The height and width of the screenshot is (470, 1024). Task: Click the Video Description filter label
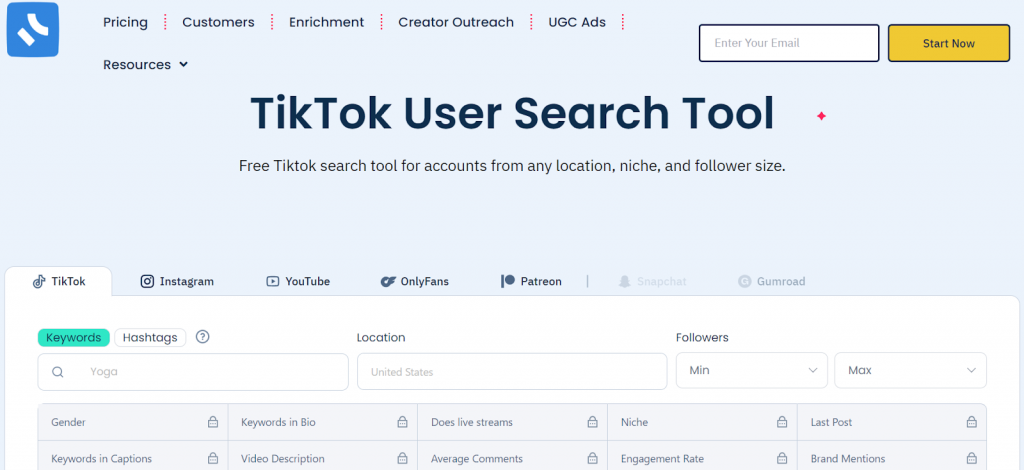coord(283,459)
